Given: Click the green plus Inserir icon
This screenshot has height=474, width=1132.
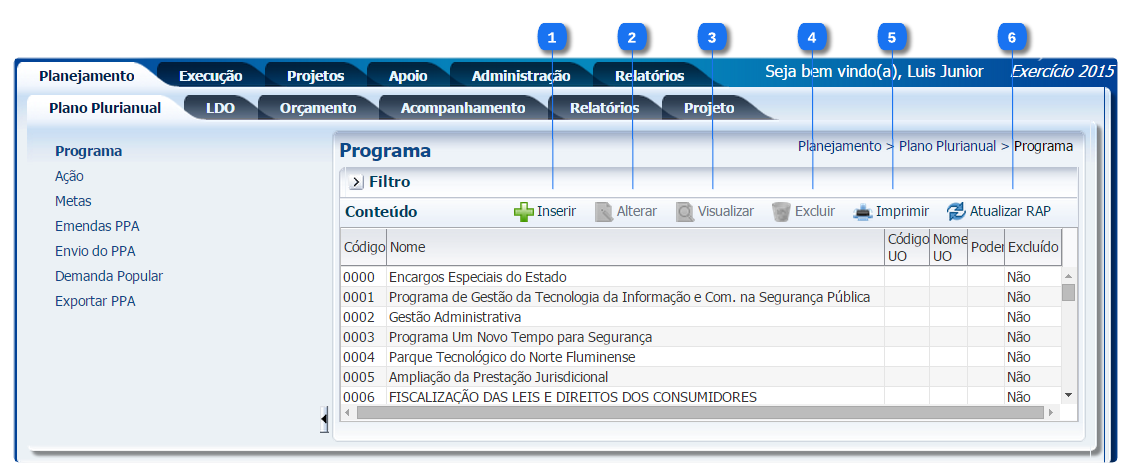Looking at the screenshot, I should 524,212.
